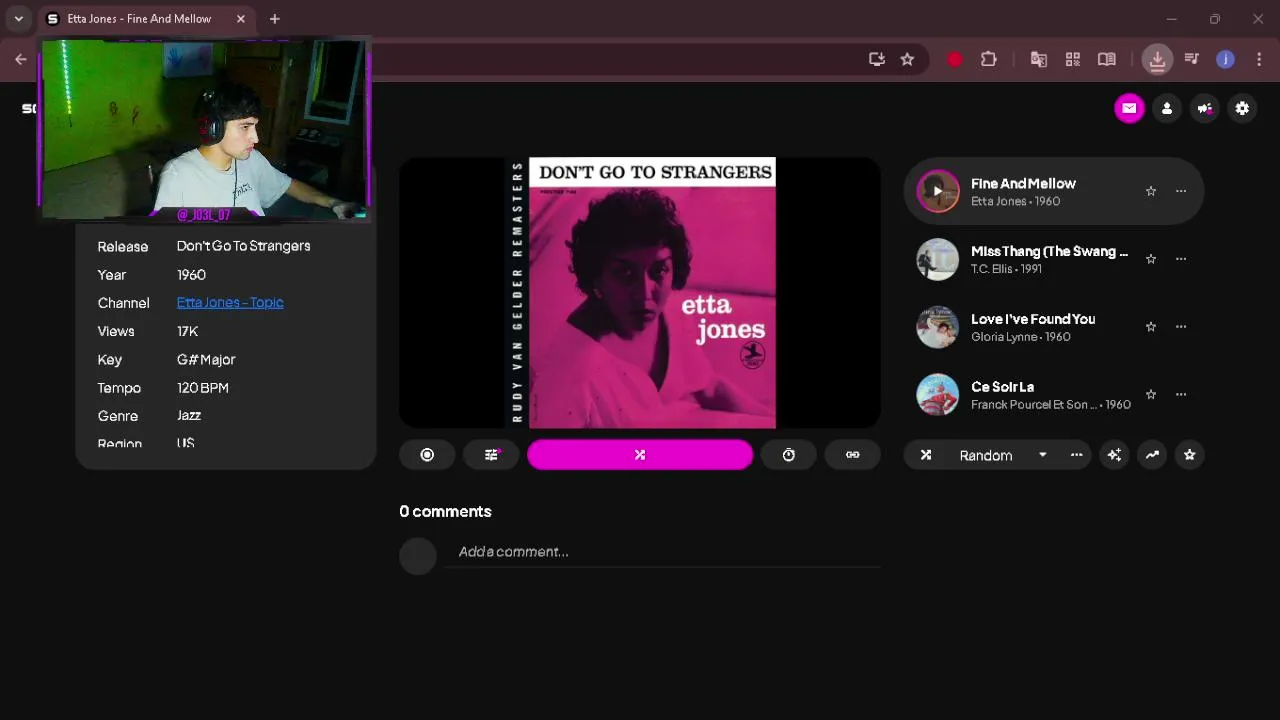
Task: Click the Don't Go To Strangers release value
Action: [243, 246]
